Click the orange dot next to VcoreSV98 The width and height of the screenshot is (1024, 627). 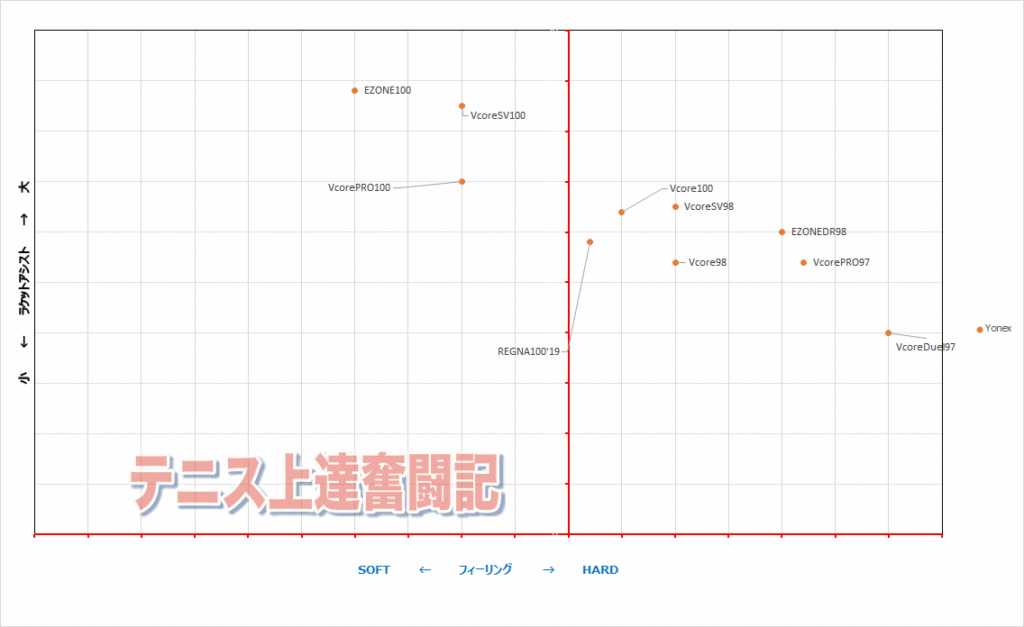[675, 207]
